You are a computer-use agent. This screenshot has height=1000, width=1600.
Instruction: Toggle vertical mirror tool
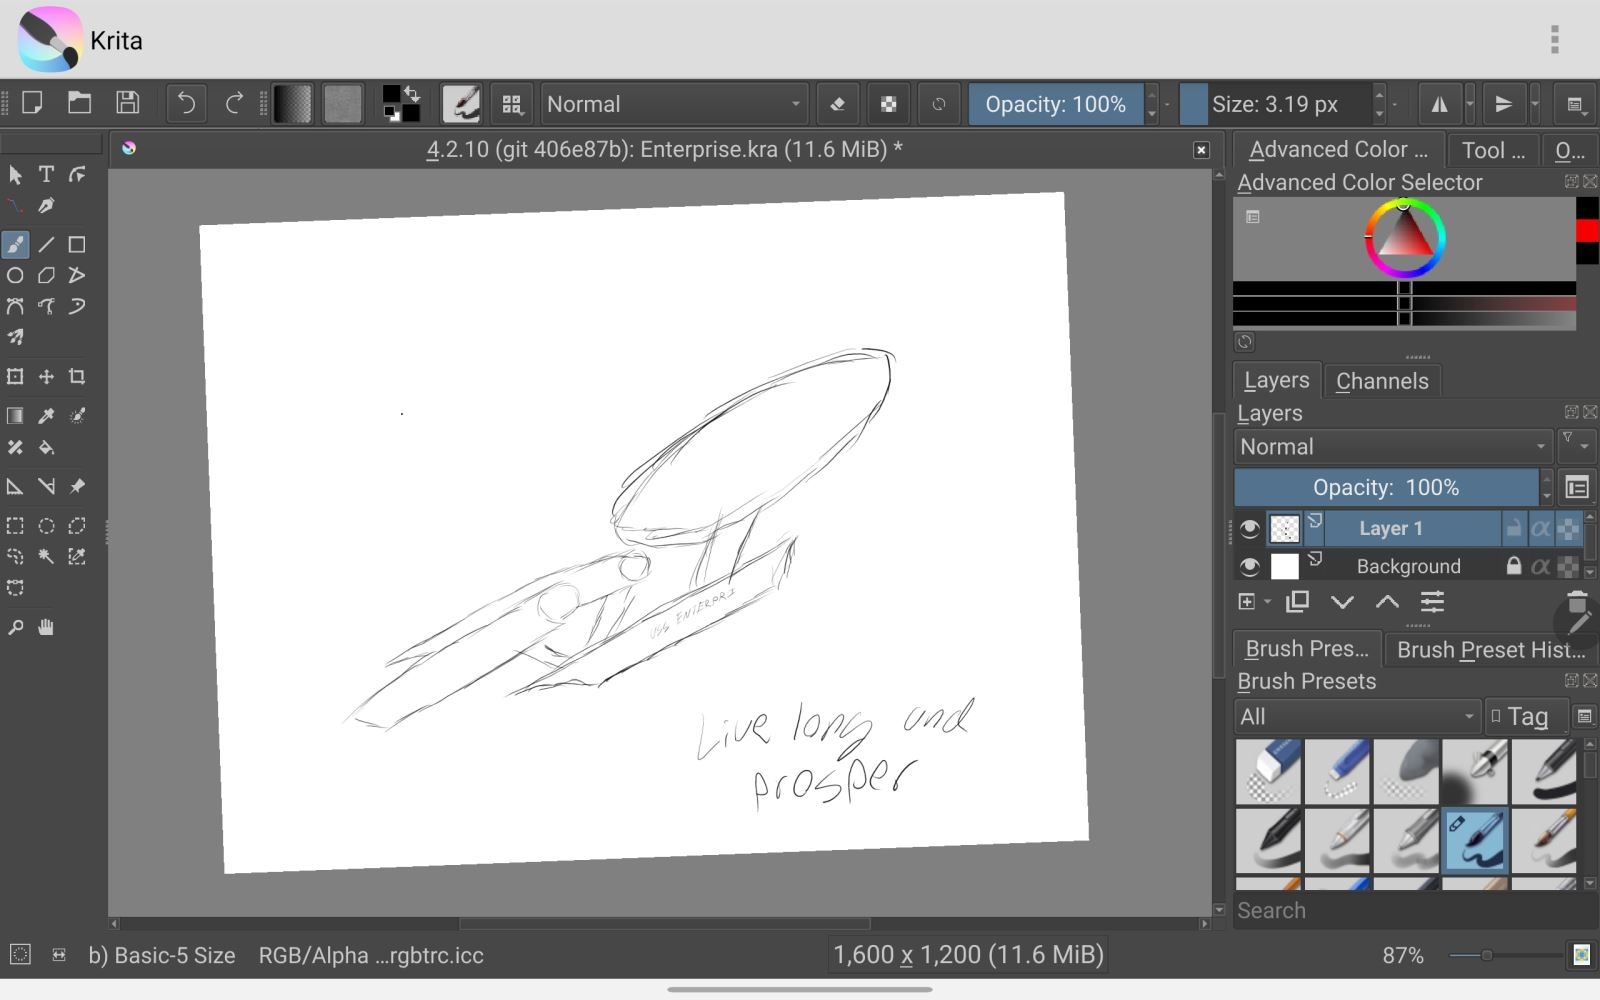click(1503, 104)
